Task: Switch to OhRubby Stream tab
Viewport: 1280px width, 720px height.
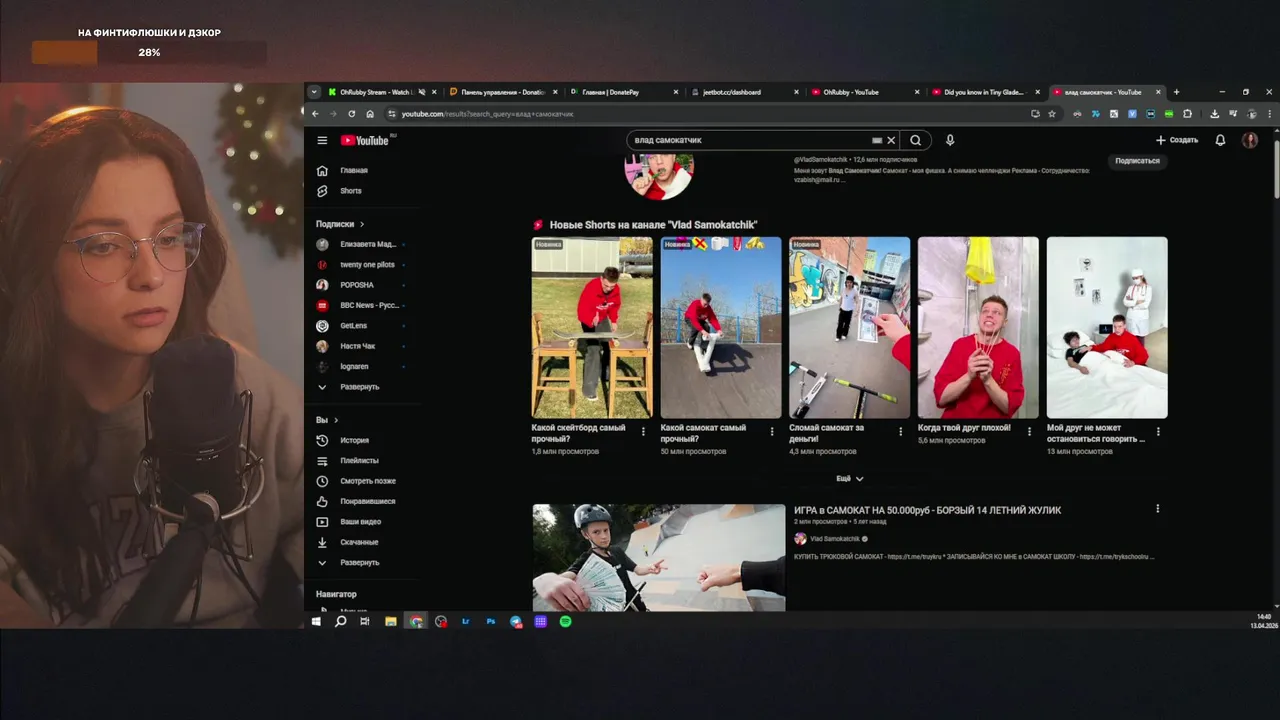Action: click(x=376, y=92)
